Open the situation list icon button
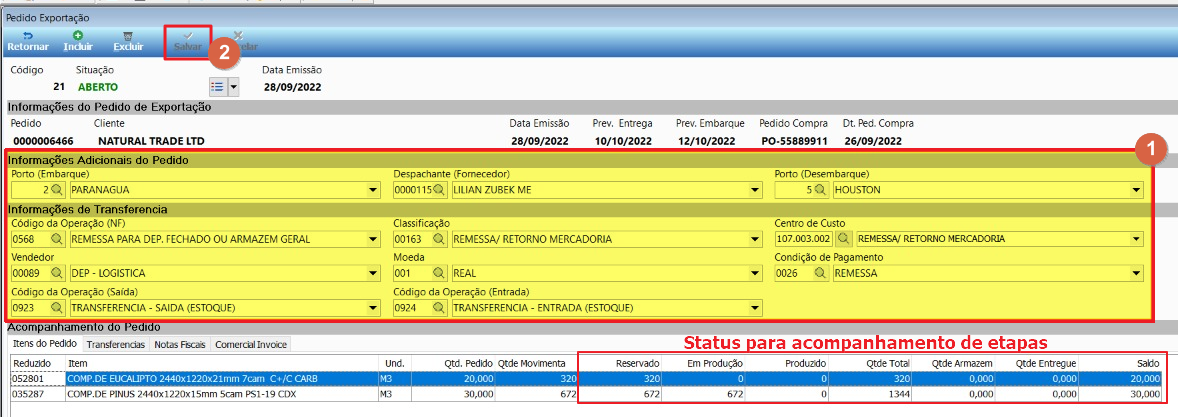 (217, 86)
